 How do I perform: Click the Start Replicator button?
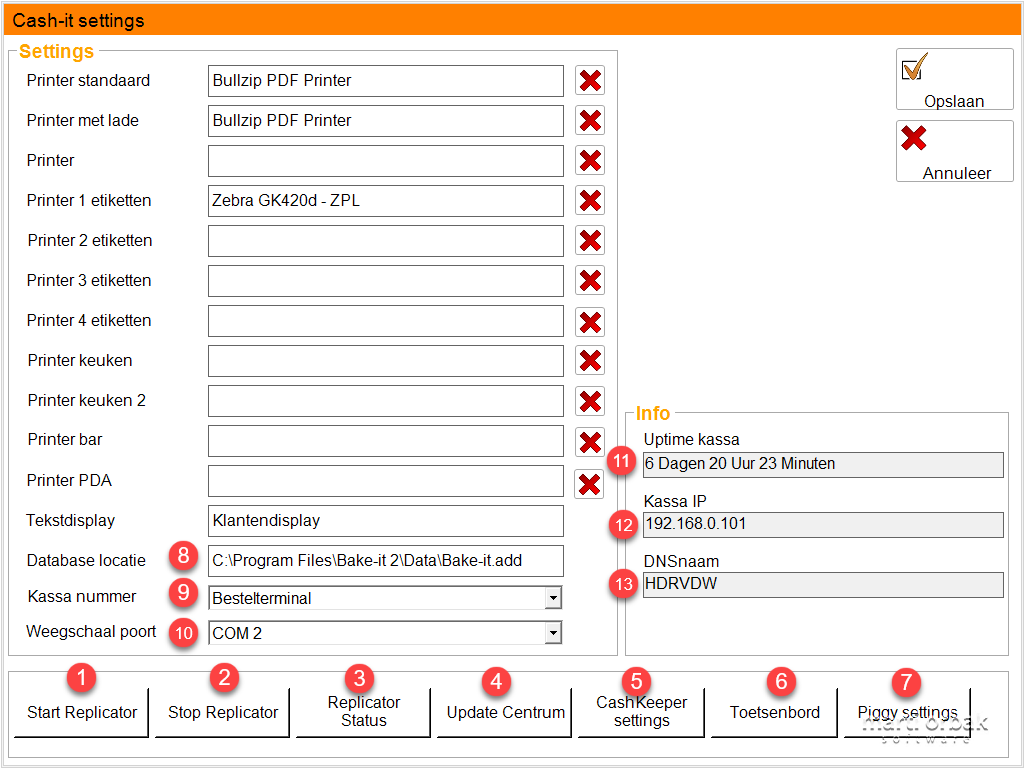[x=82, y=712]
